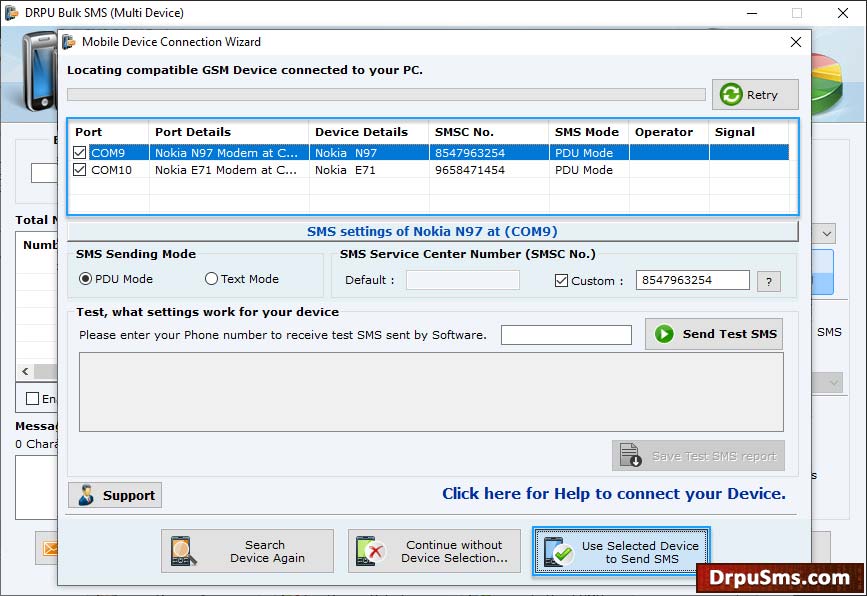Select the Nokia E71 Modem port details cell
This screenshot has height=596, width=867.
click(x=229, y=170)
